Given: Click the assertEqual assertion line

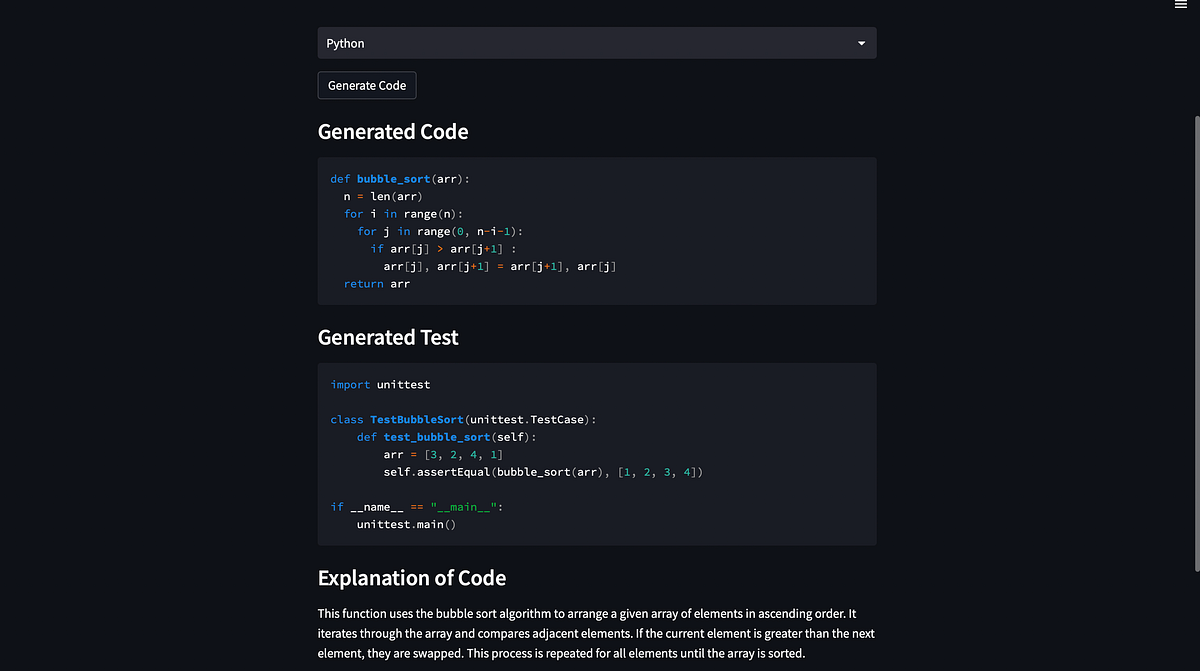Looking at the screenshot, I should pyautogui.click(x=542, y=471).
